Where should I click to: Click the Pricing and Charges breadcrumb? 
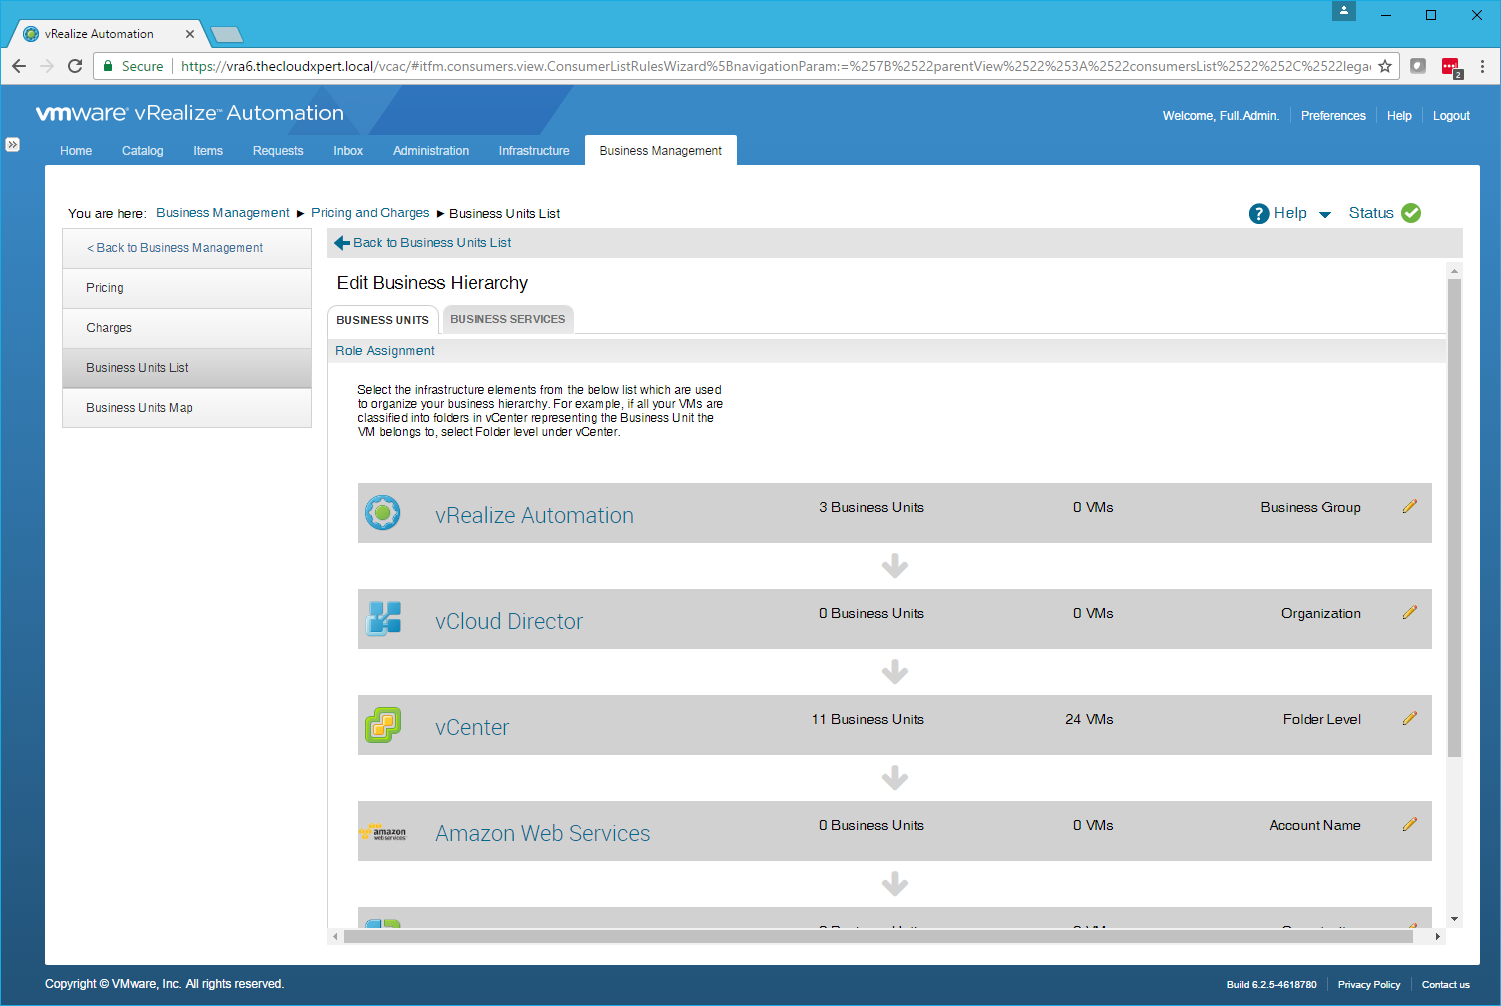click(x=369, y=213)
